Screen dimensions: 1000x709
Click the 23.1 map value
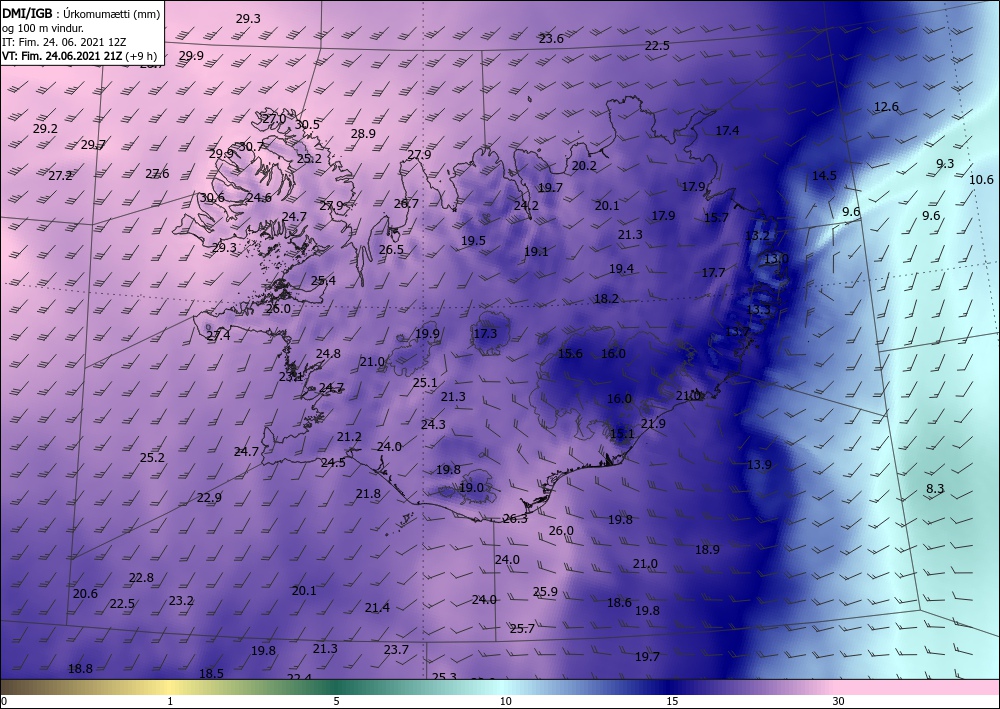(x=291, y=377)
